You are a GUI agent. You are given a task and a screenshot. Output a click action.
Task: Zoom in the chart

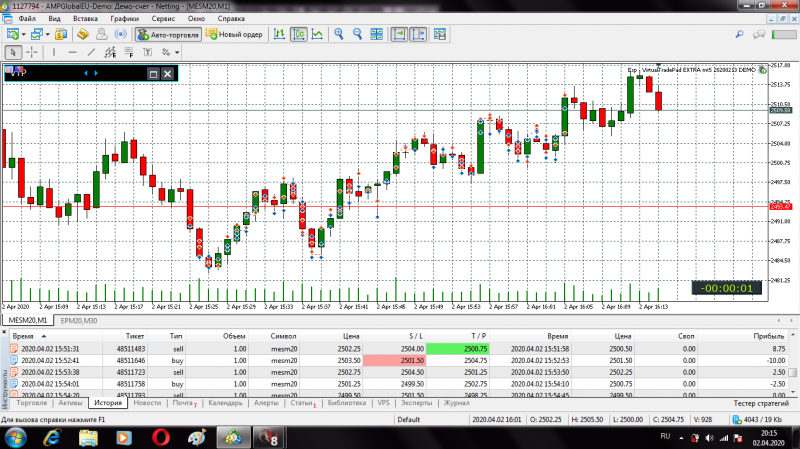(x=339, y=34)
